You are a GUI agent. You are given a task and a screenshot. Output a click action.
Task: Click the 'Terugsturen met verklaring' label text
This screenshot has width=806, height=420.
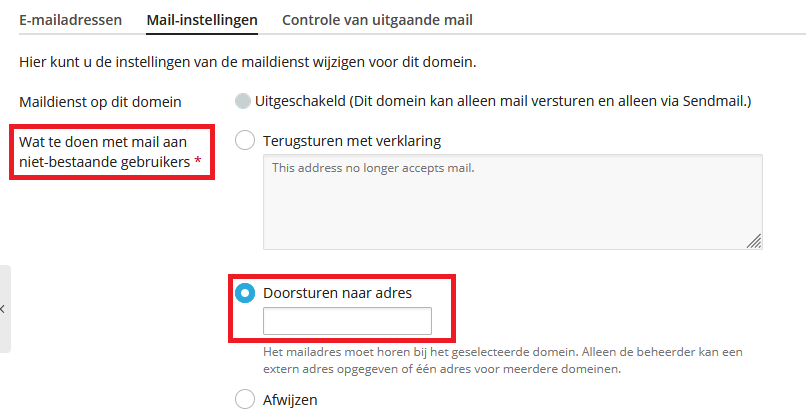pyautogui.click(x=352, y=141)
